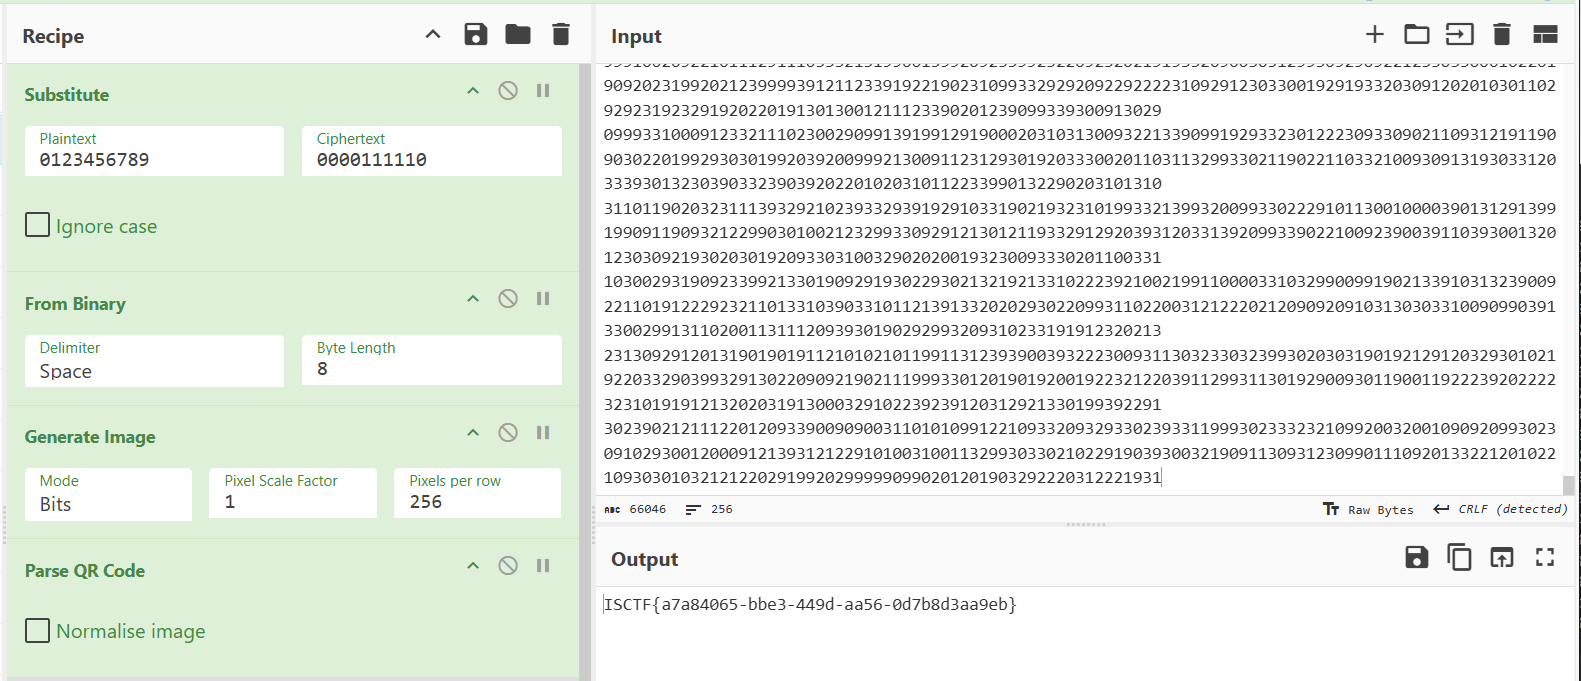1581x681 pixels.
Task: Maximise the output pane
Action: point(1545,557)
